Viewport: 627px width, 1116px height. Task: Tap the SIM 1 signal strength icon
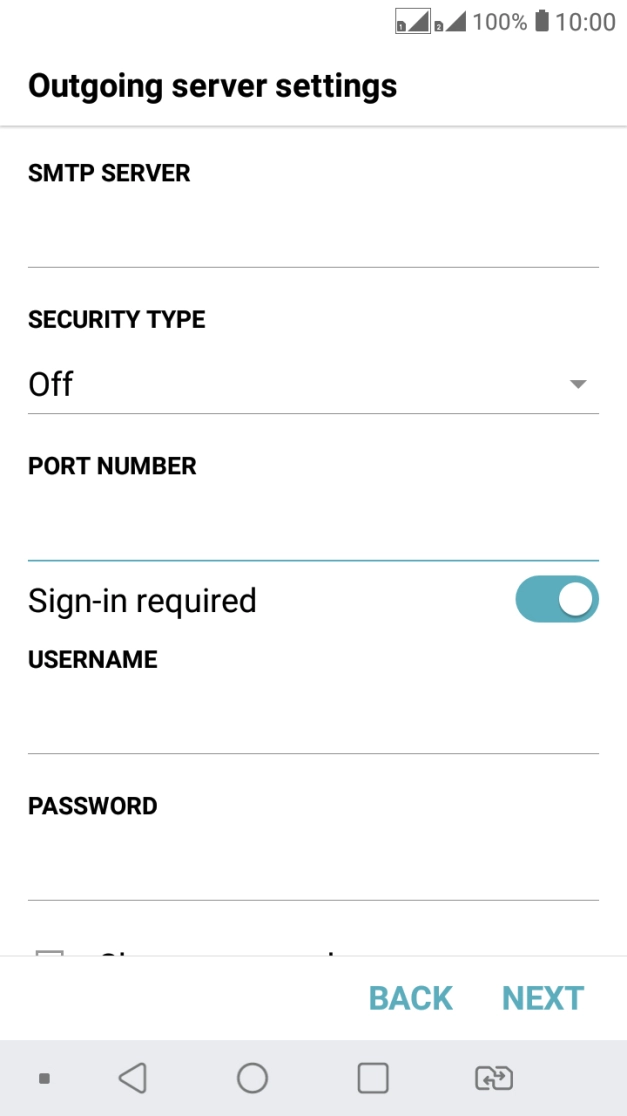[412, 22]
